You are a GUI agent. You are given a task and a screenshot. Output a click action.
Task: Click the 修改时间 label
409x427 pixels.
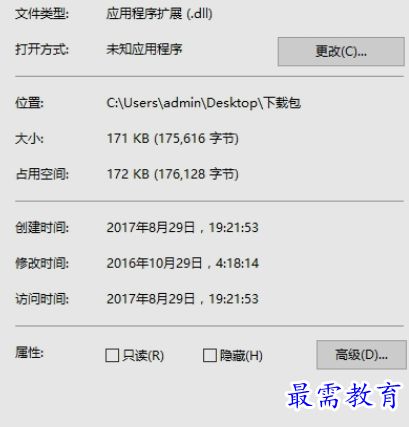[42, 263]
